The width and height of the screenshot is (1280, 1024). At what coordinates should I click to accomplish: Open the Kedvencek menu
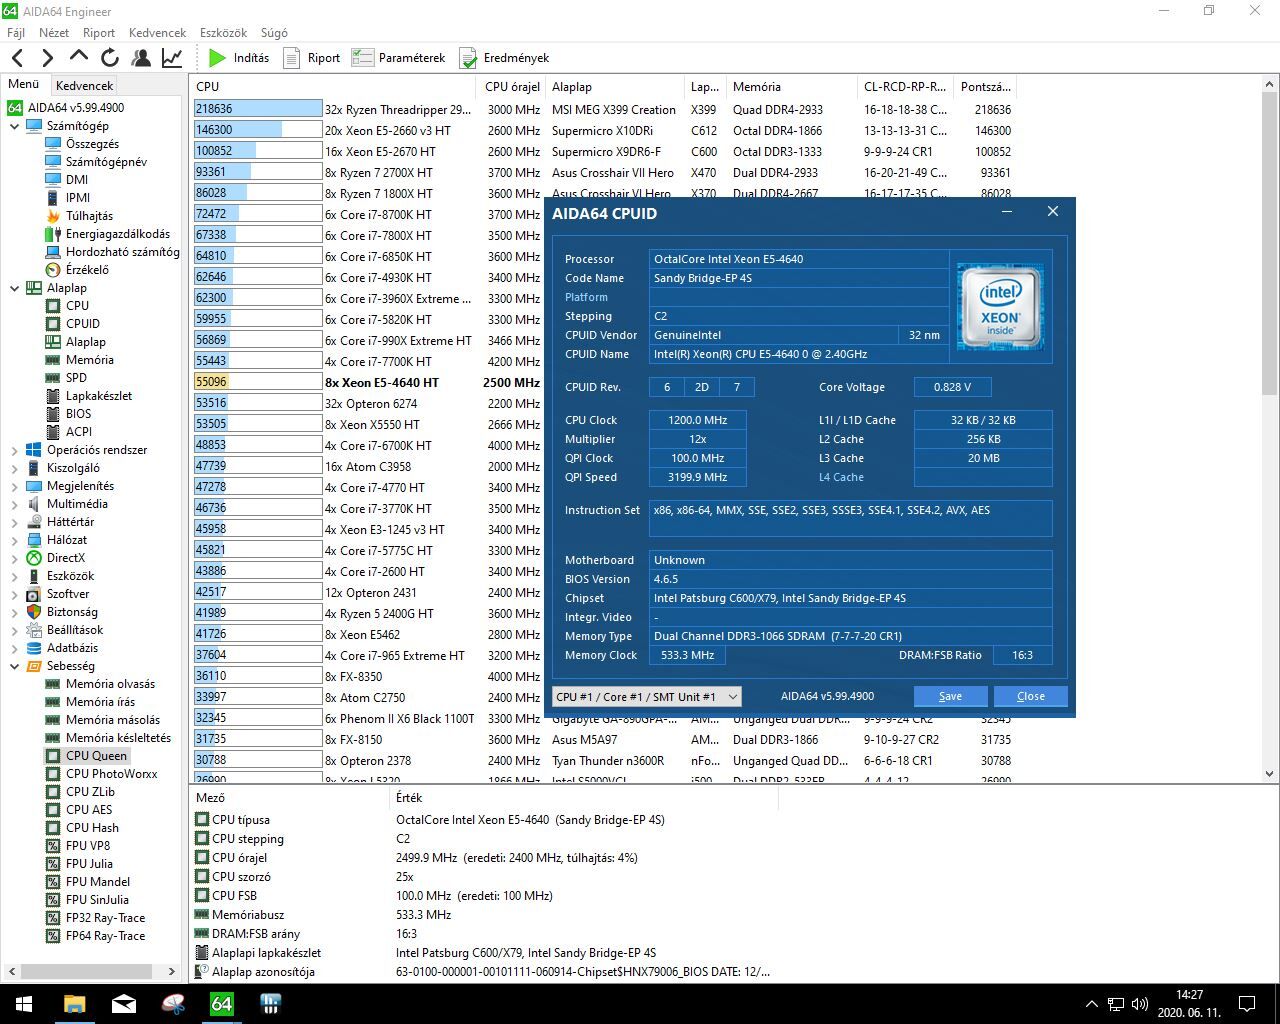pyautogui.click(x=157, y=32)
